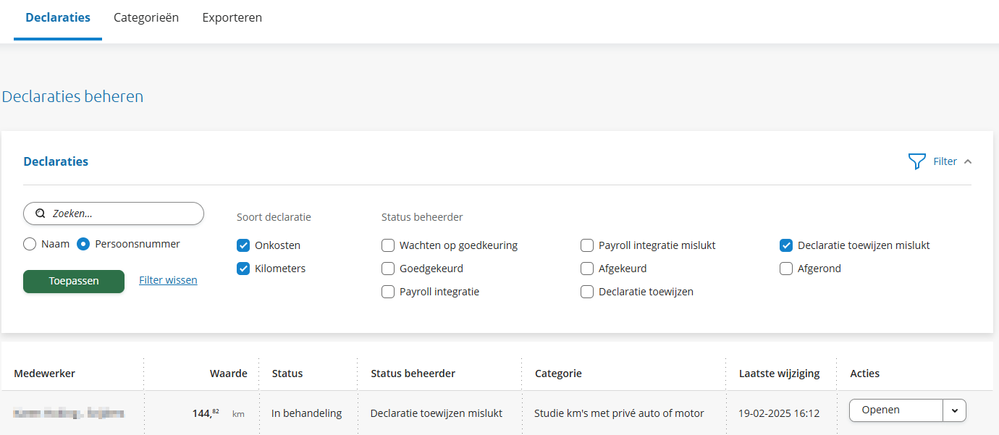Sort by the Laatste wijziging column header
Viewport: 999px width, 435px height.
pyautogui.click(x=779, y=373)
